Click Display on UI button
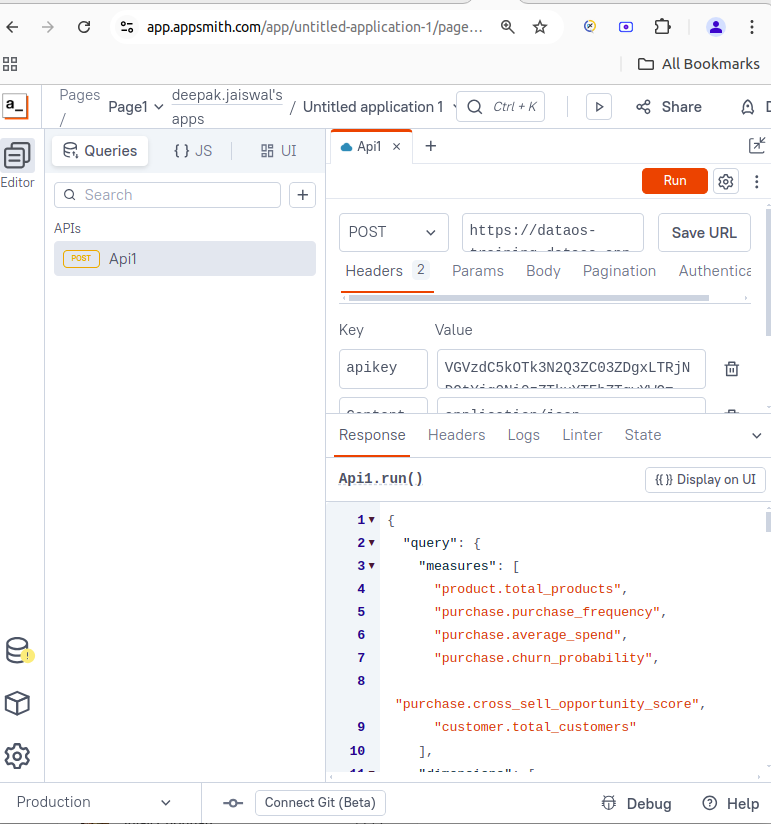This screenshot has height=824, width=771. coord(705,479)
